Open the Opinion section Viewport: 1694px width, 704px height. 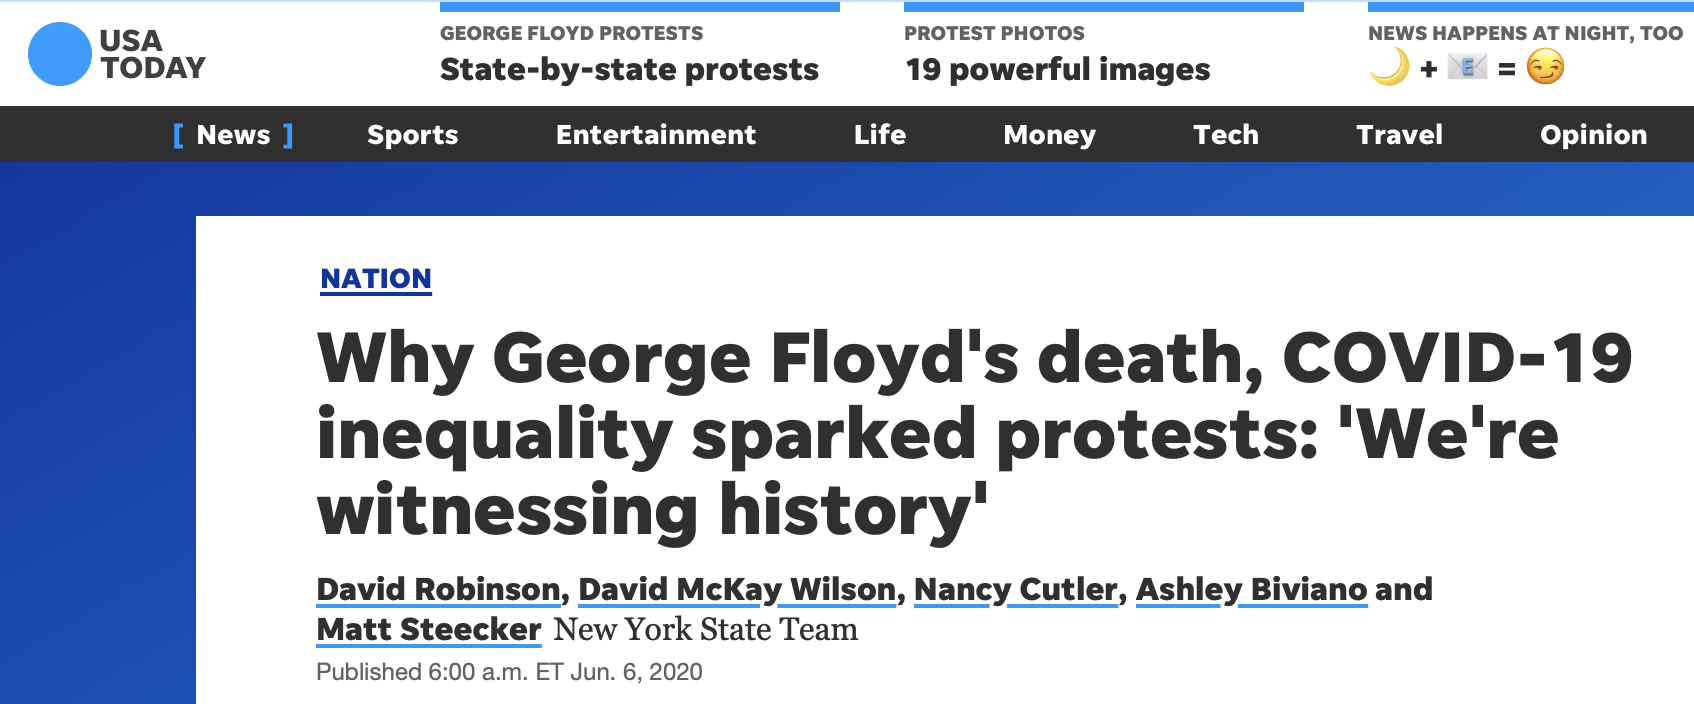pos(1593,135)
